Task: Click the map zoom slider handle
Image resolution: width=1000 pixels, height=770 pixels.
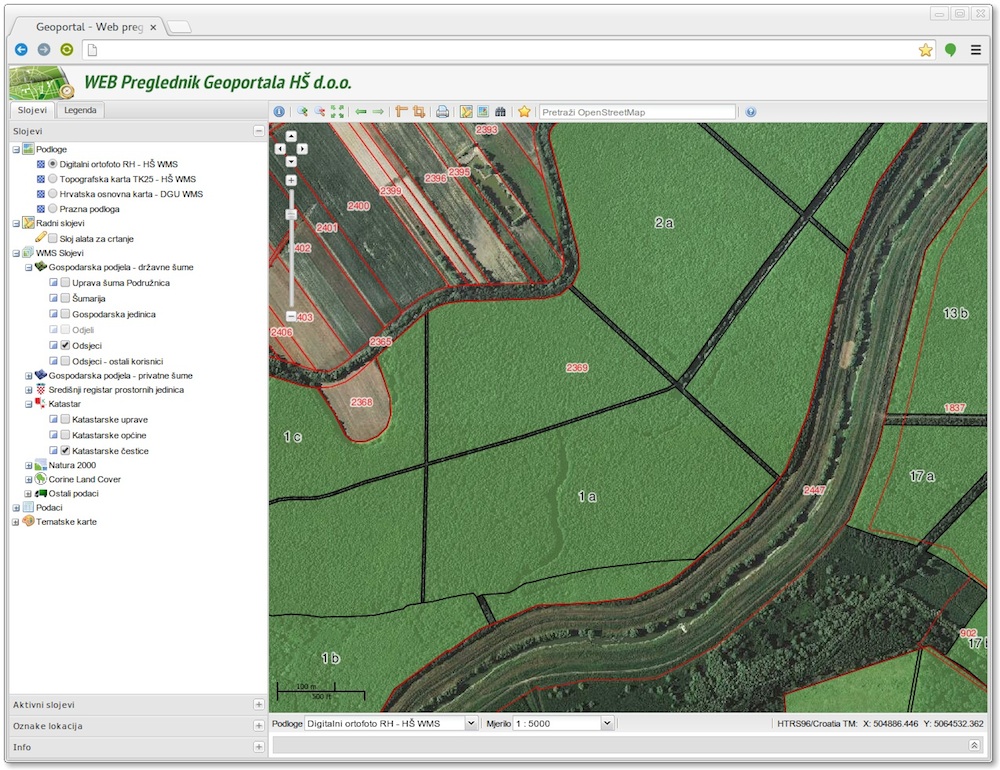Action: point(291,214)
